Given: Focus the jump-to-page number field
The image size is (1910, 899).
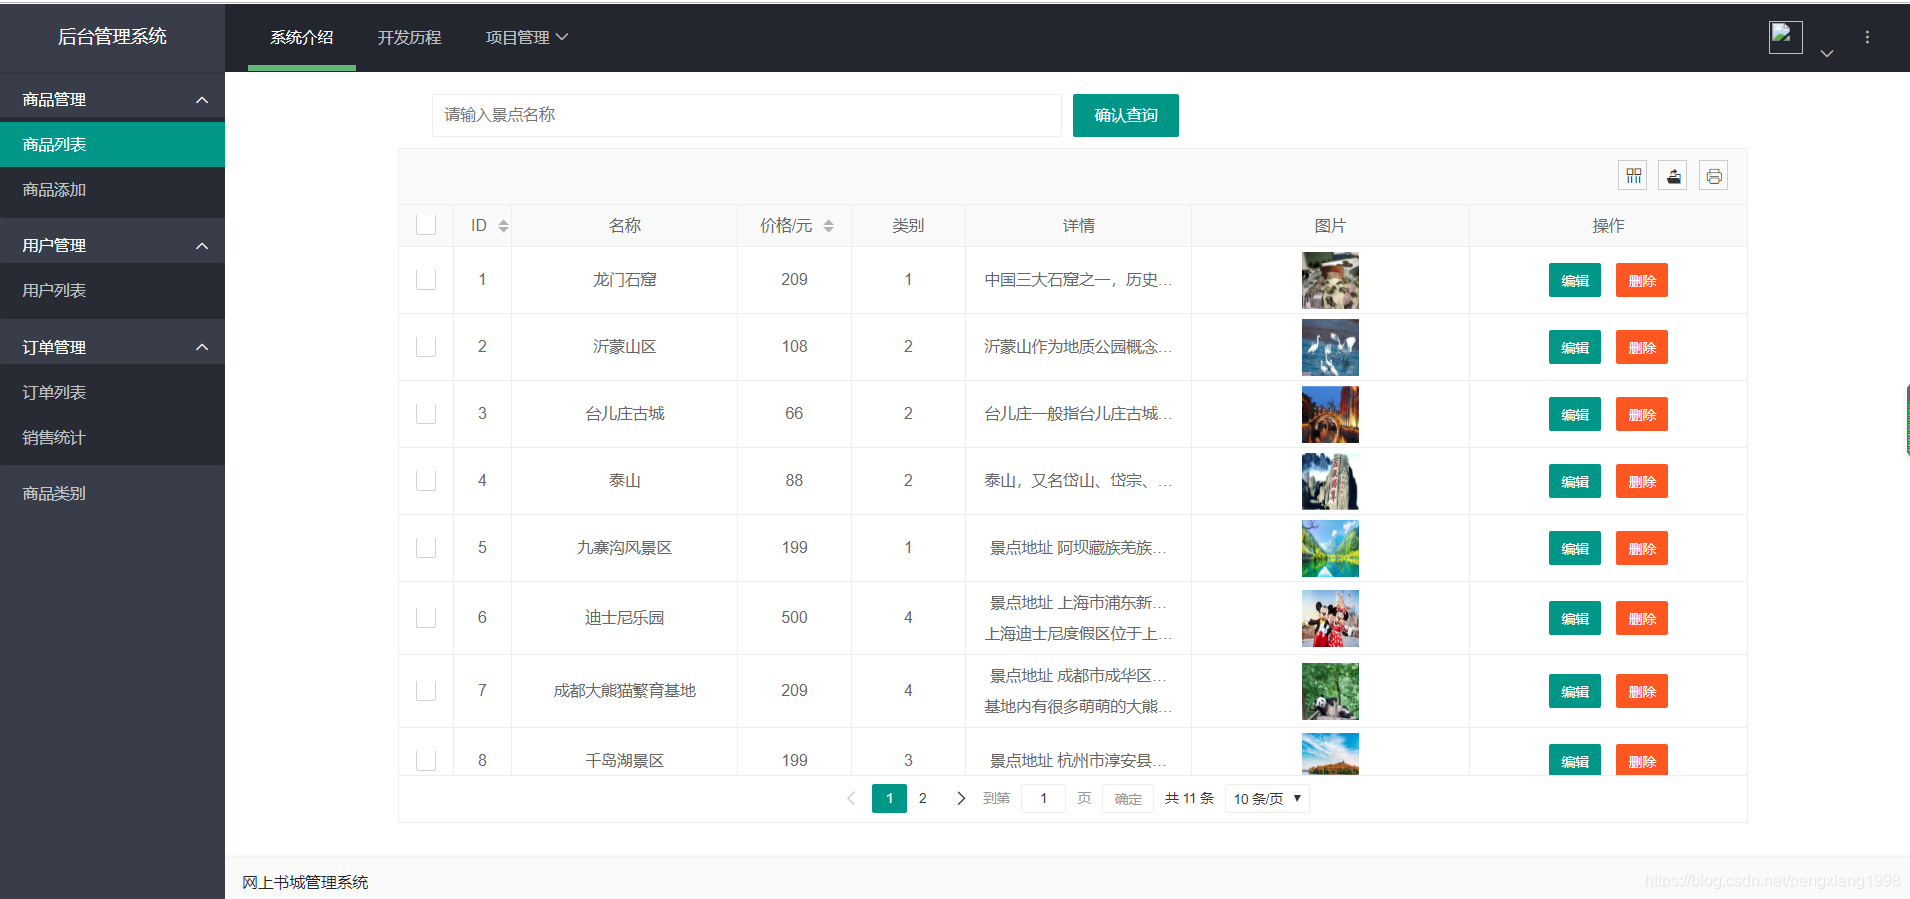Looking at the screenshot, I should pyautogui.click(x=1043, y=798).
